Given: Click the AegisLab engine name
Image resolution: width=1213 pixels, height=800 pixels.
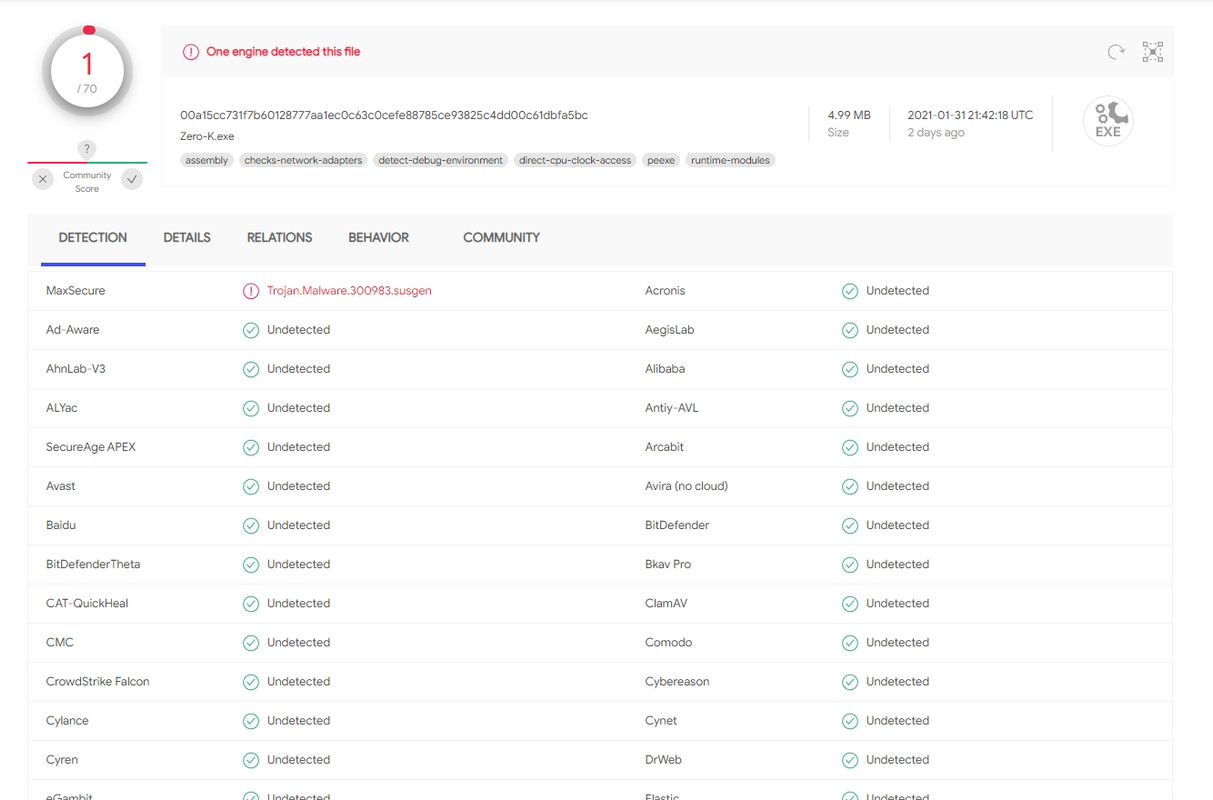Looking at the screenshot, I should [669, 330].
